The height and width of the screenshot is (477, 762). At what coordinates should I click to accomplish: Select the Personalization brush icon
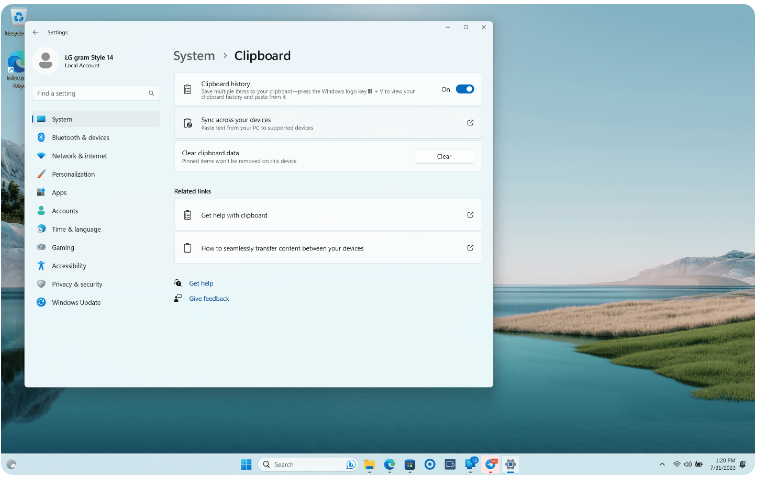pyautogui.click(x=41, y=174)
